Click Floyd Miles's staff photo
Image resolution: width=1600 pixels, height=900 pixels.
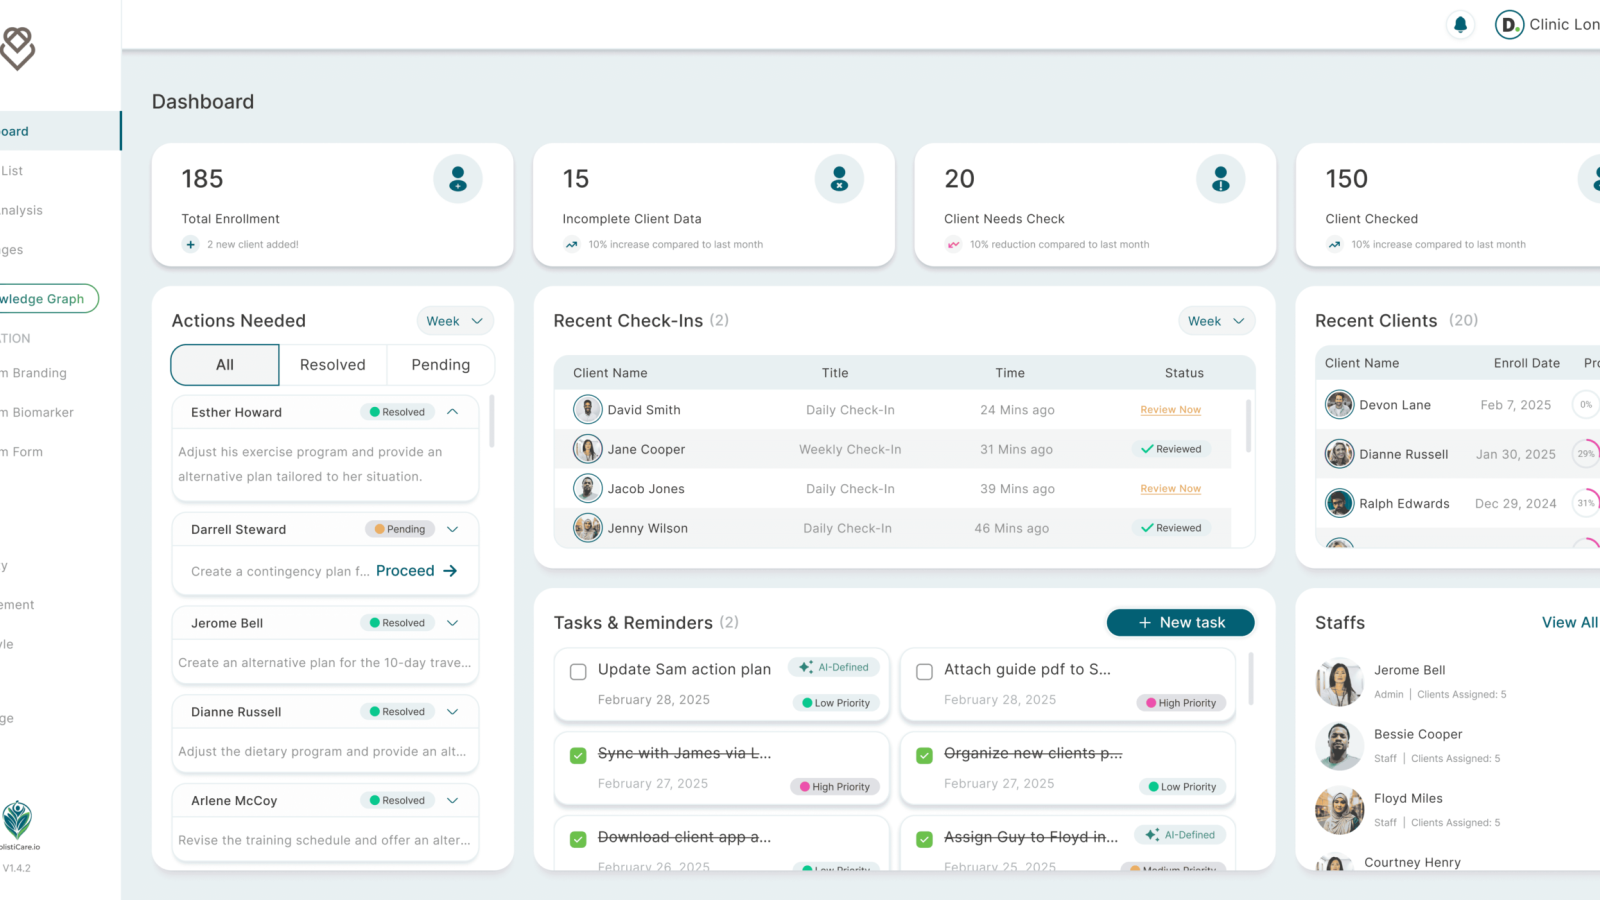coord(1339,810)
